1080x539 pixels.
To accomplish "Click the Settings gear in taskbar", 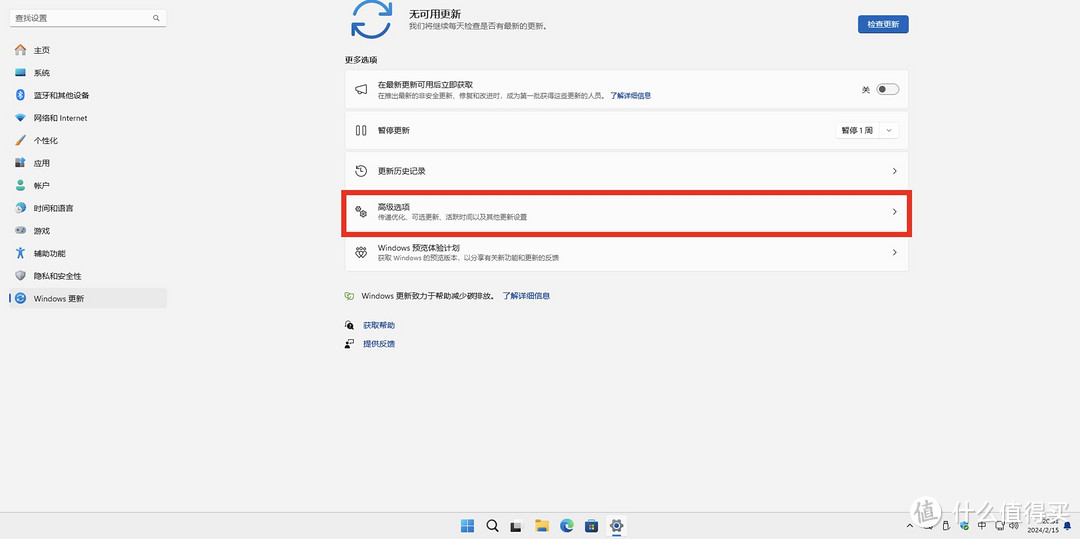I will click(616, 526).
